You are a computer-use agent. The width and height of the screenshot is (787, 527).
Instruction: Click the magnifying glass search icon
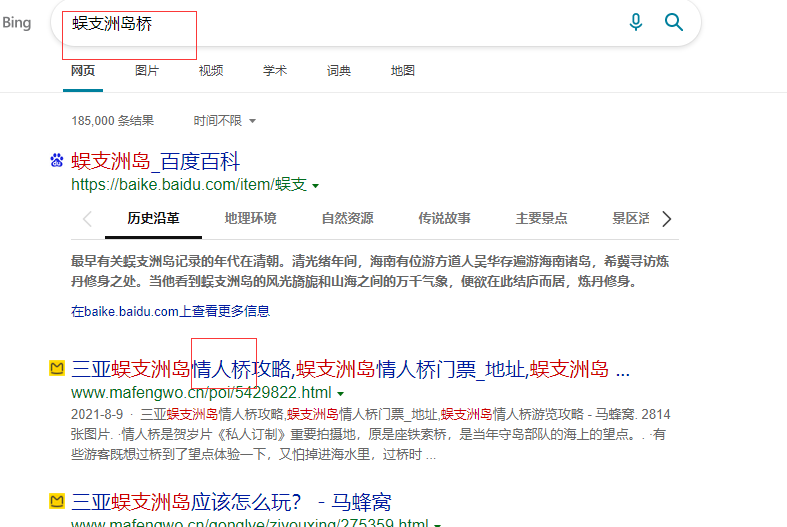tap(674, 22)
